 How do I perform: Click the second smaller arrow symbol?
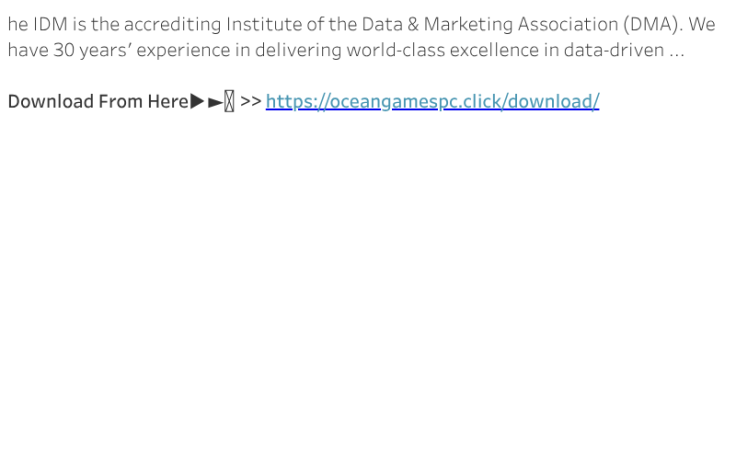coord(215,102)
